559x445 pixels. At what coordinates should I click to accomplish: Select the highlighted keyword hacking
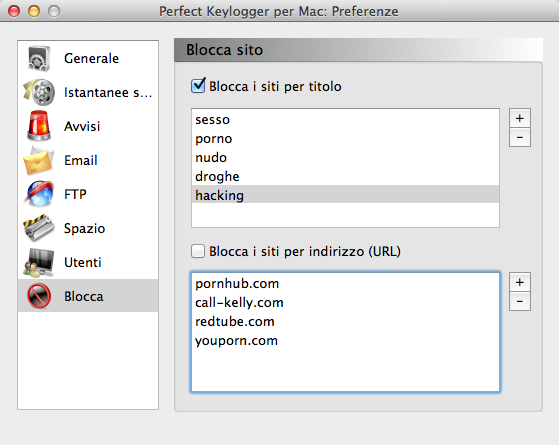(x=345, y=194)
